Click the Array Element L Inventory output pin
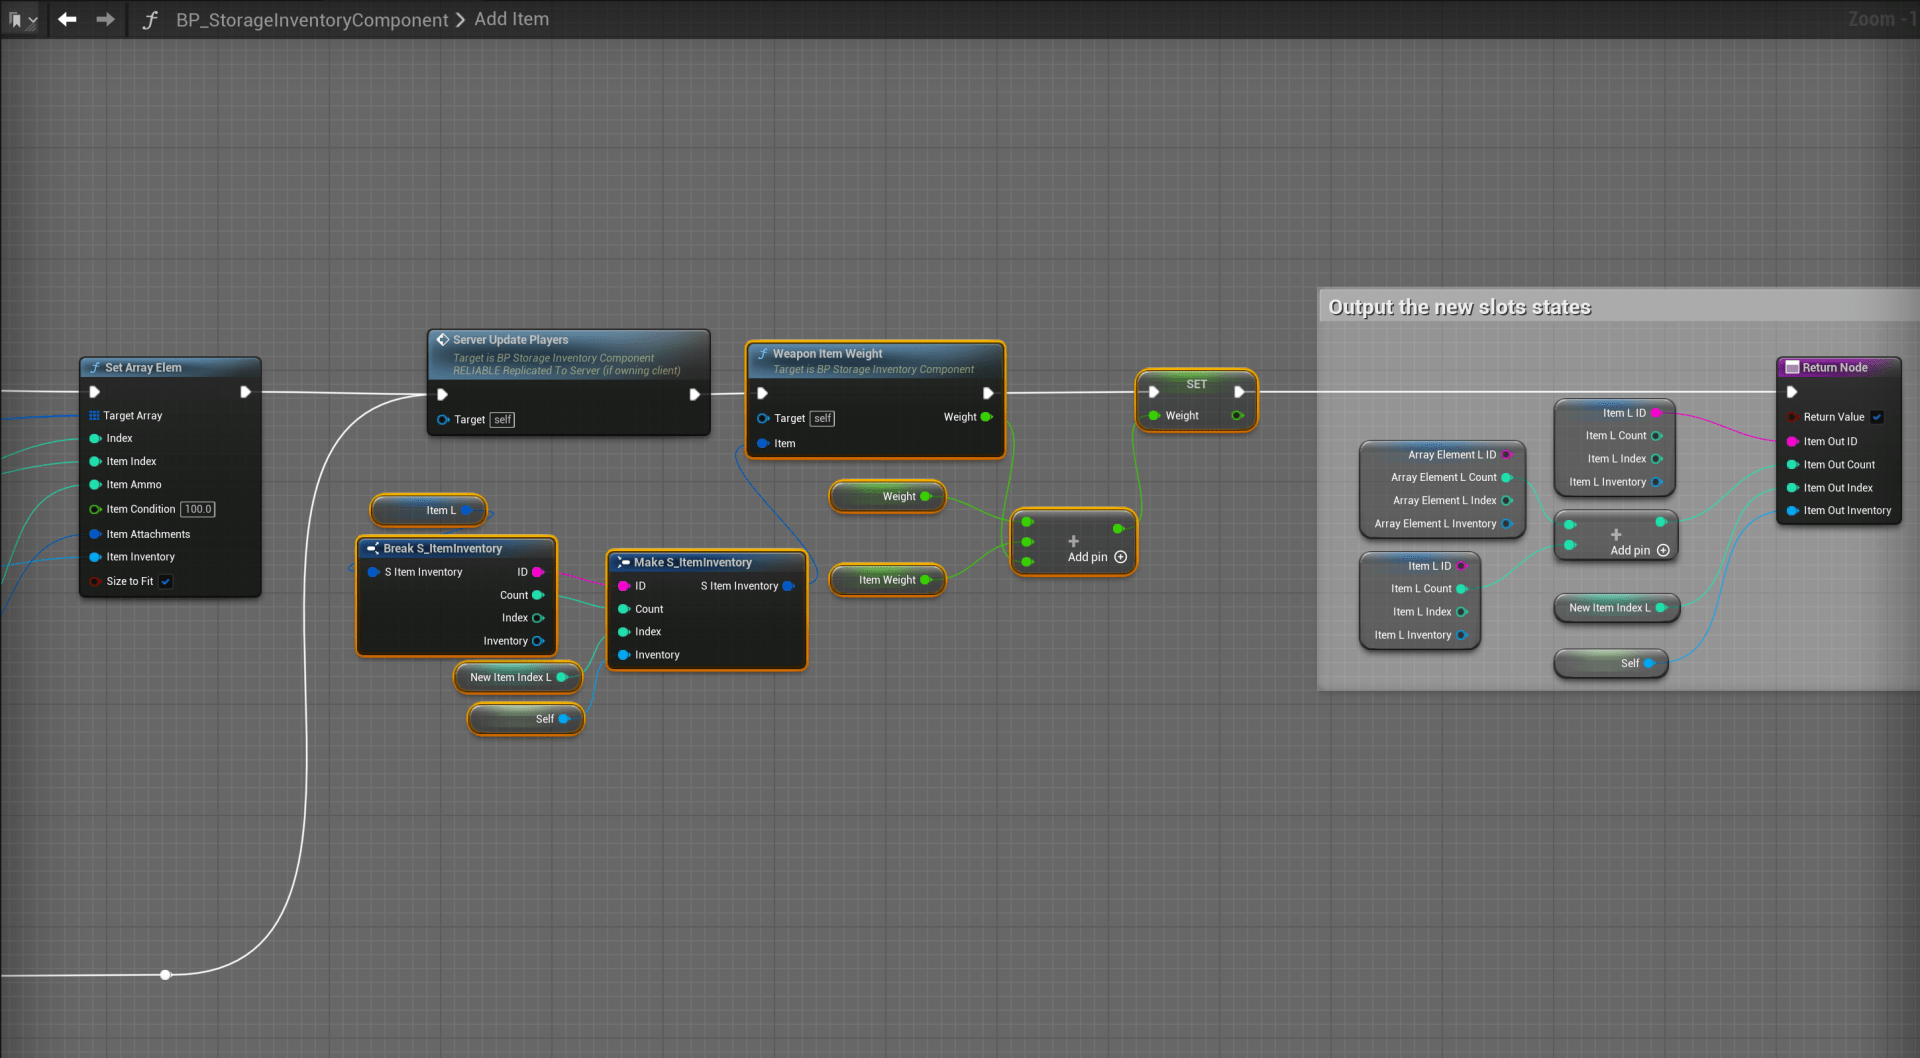This screenshot has width=1920, height=1058. pos(1507,524)
